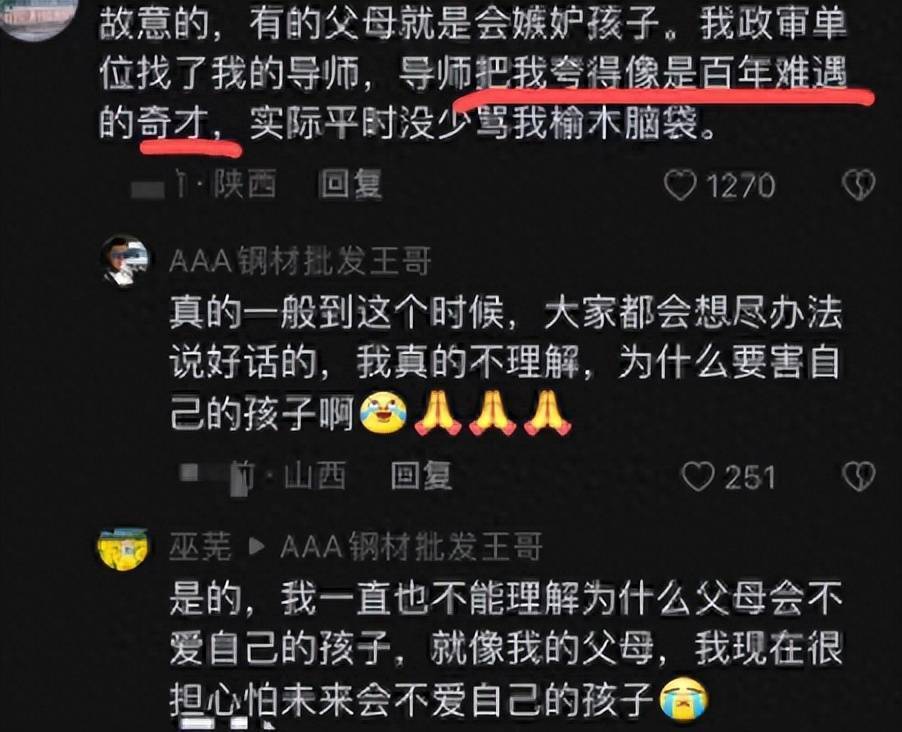Dislike the 陕西 comment with broken heart
Viewport: 902px width, 732px height.
858,185
